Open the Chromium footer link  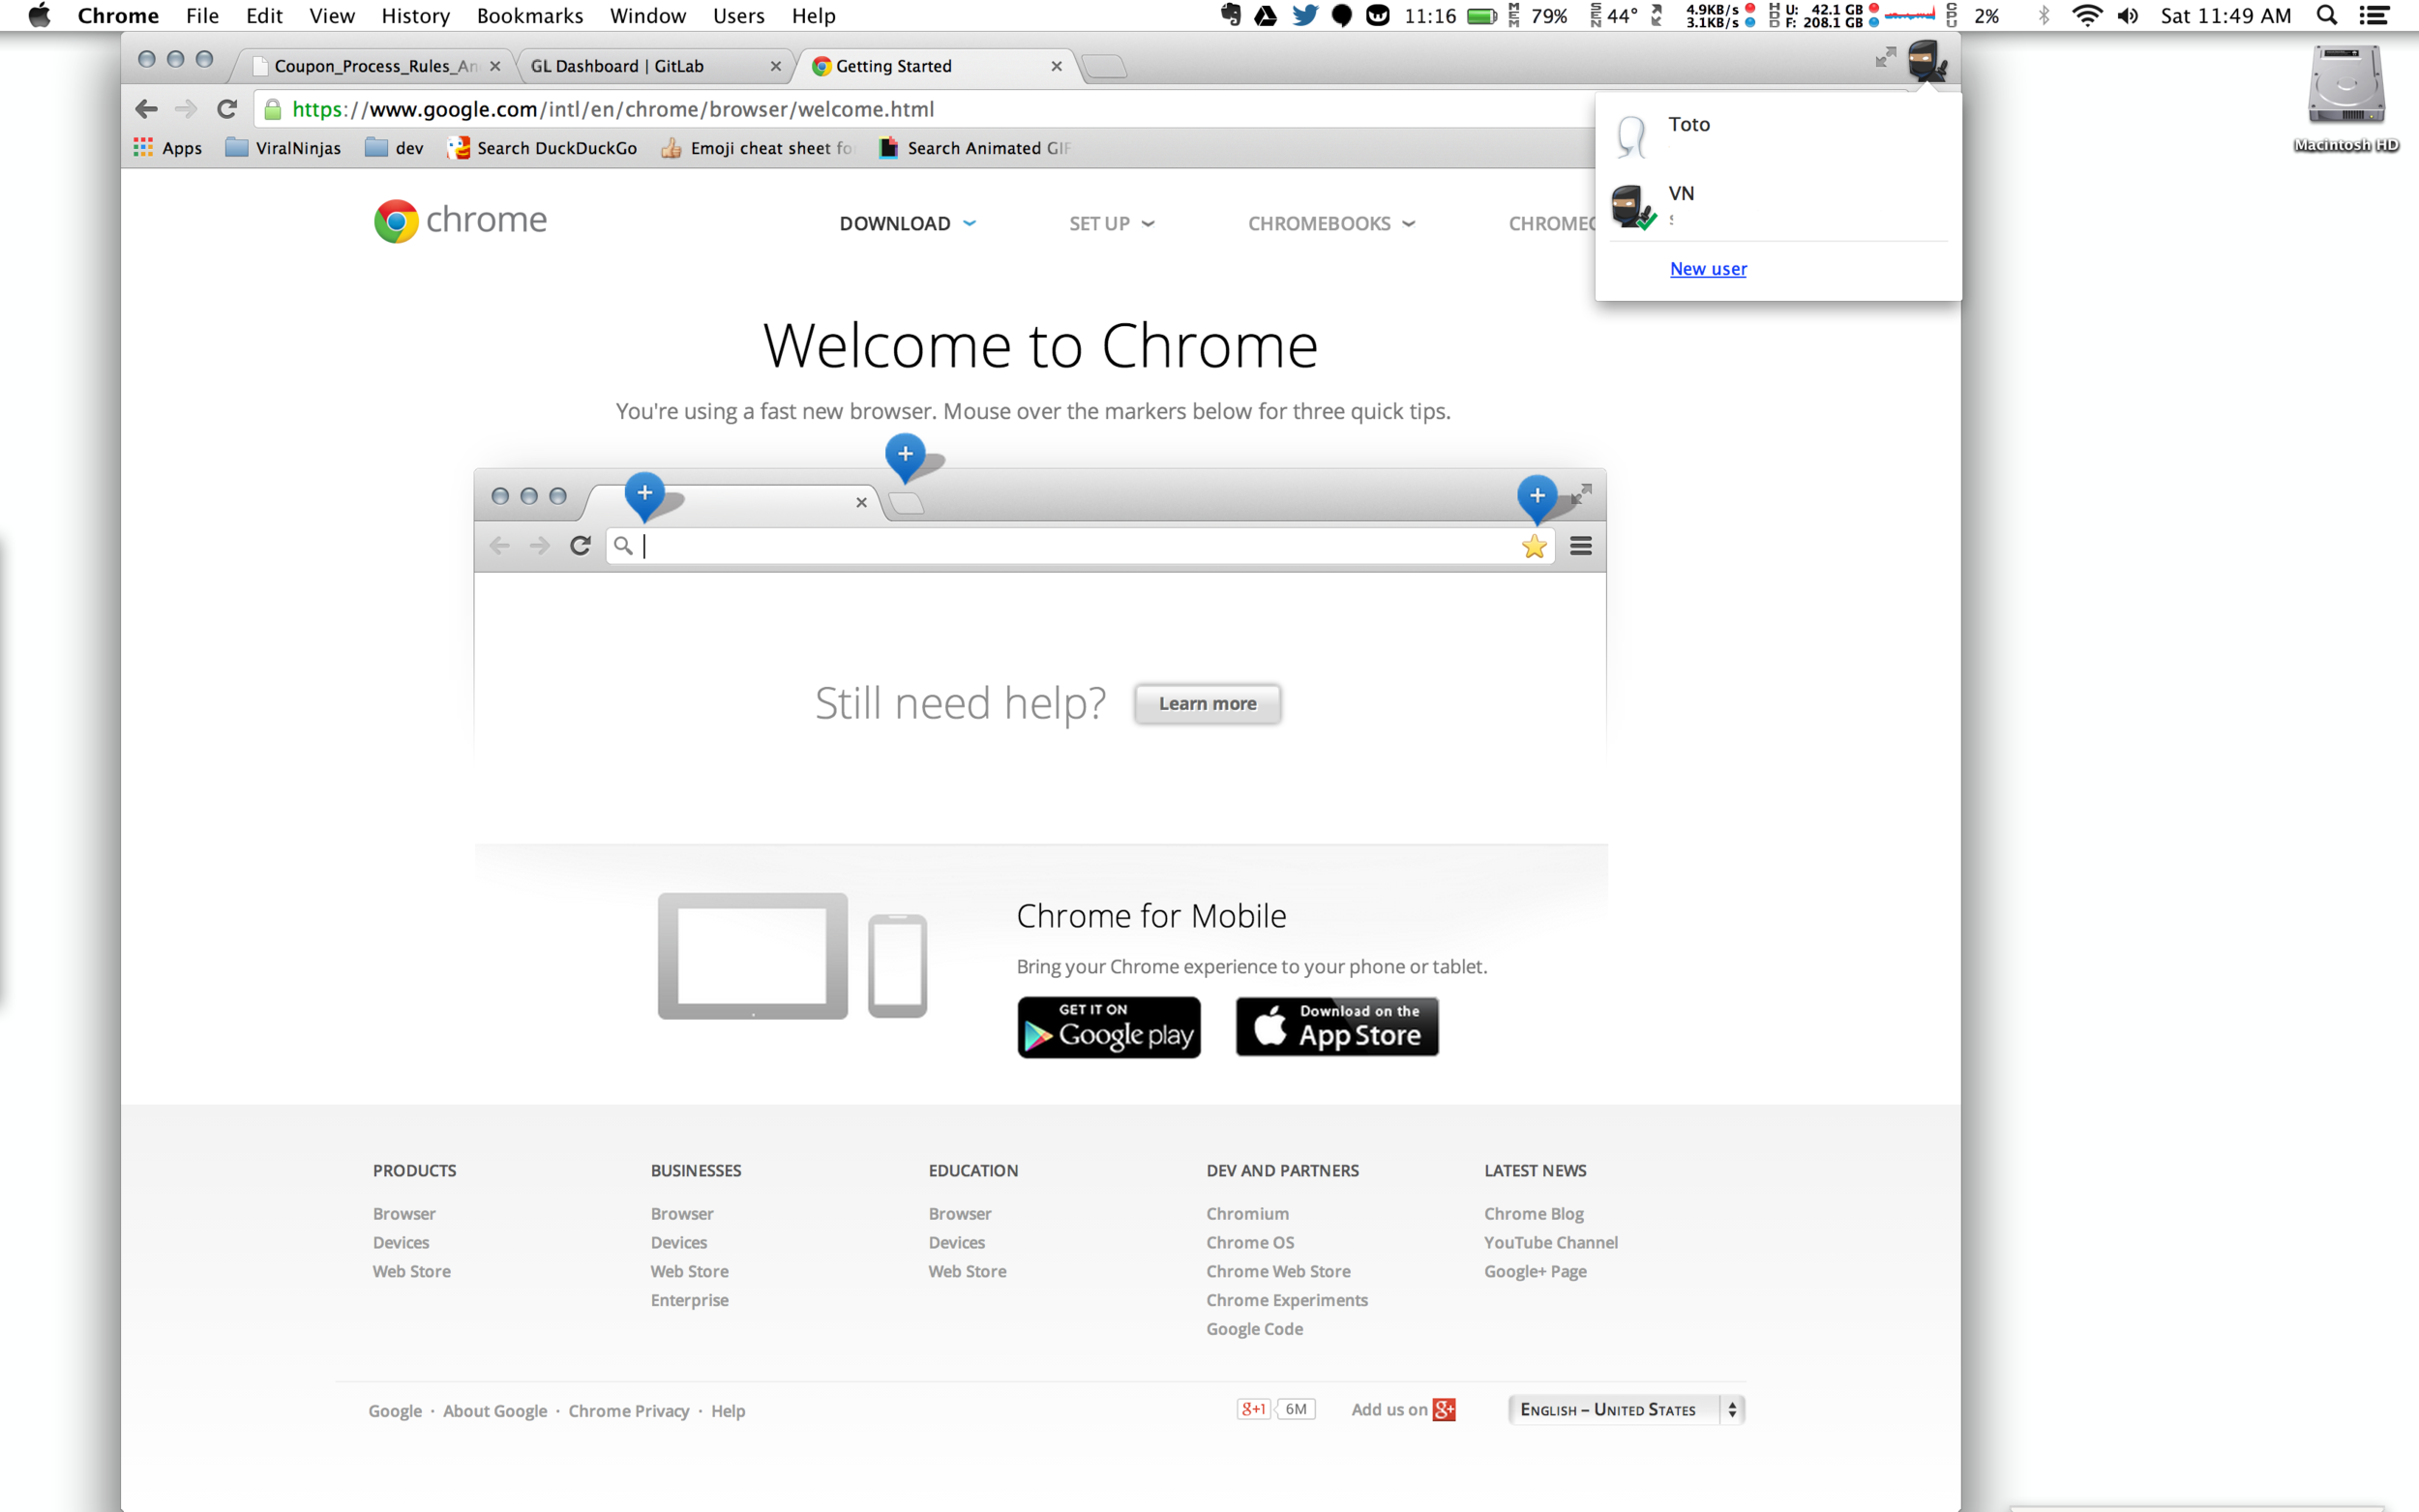click(x=1247, y=1214)
